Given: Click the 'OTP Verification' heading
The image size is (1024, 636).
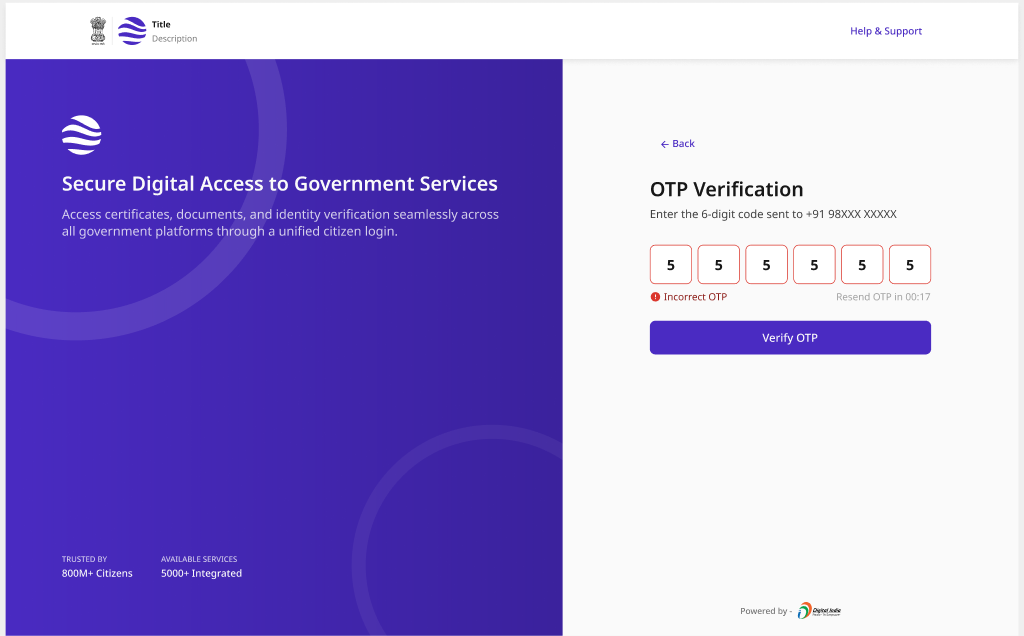Looking at the screenshot, I should point(726,189).
